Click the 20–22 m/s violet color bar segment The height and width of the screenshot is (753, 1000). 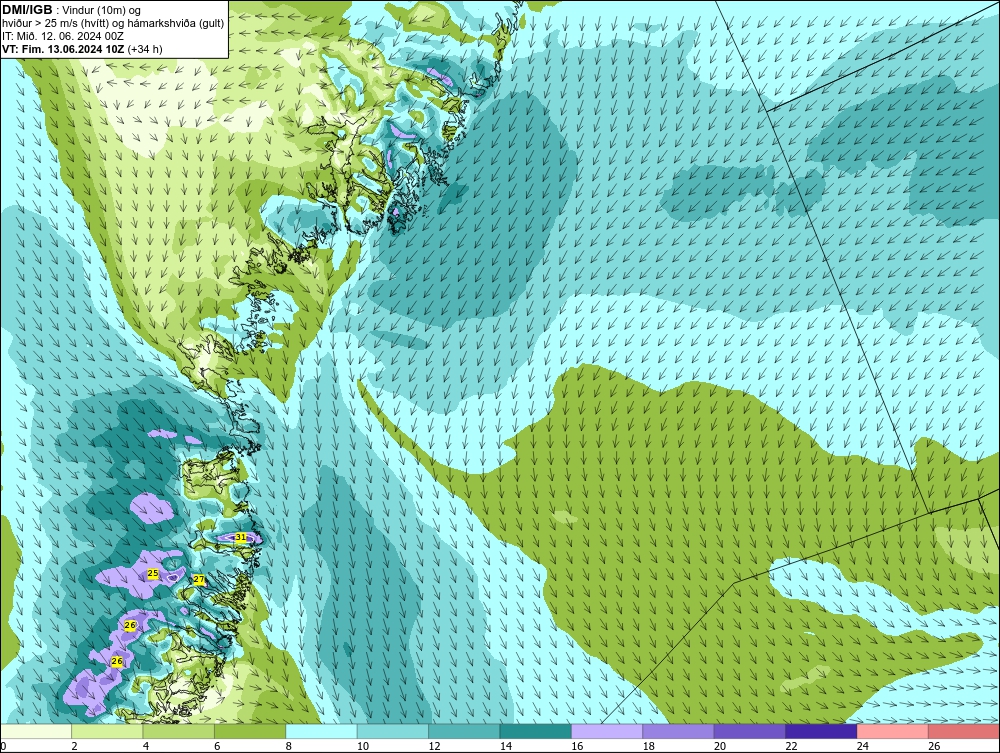click(x=750, y=731)
